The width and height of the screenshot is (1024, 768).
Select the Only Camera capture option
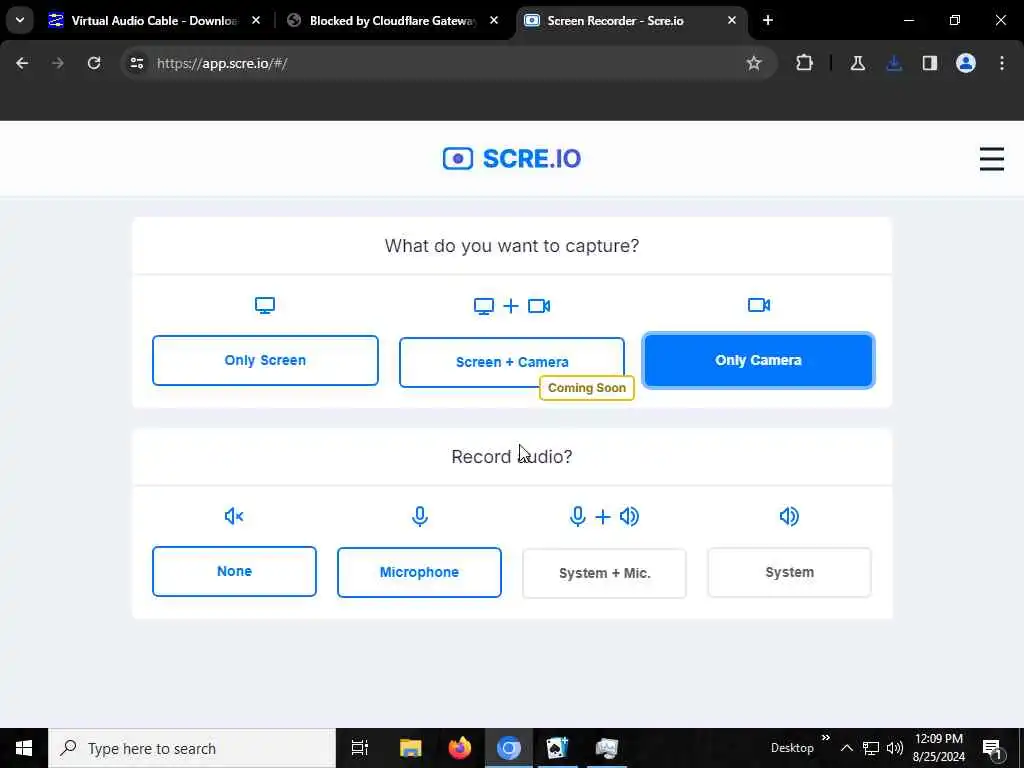(x=758, y=360)
